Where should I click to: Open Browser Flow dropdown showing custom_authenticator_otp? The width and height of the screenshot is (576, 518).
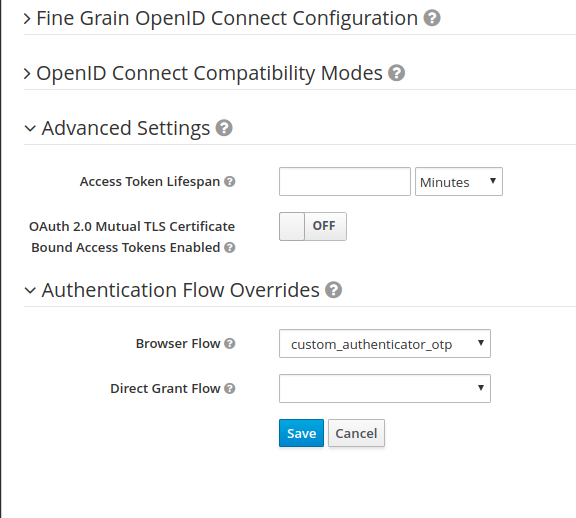click(385, 343)
